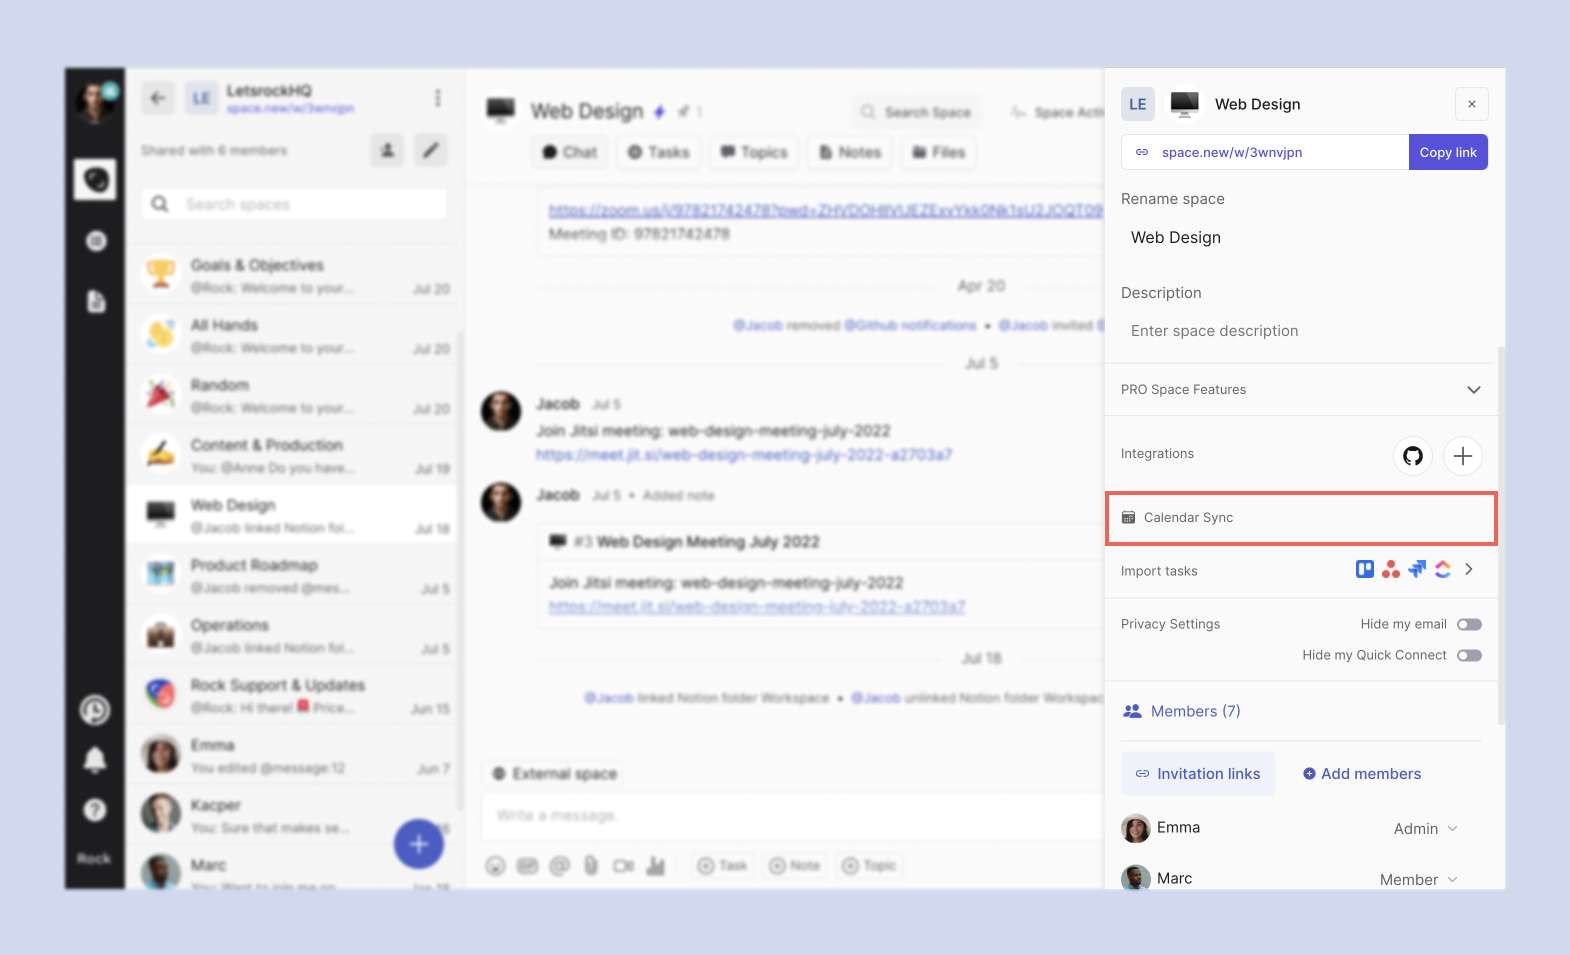Click the Jira import icon
Viewport: 1570px width, 955px height.
(x=1416, y=569)
